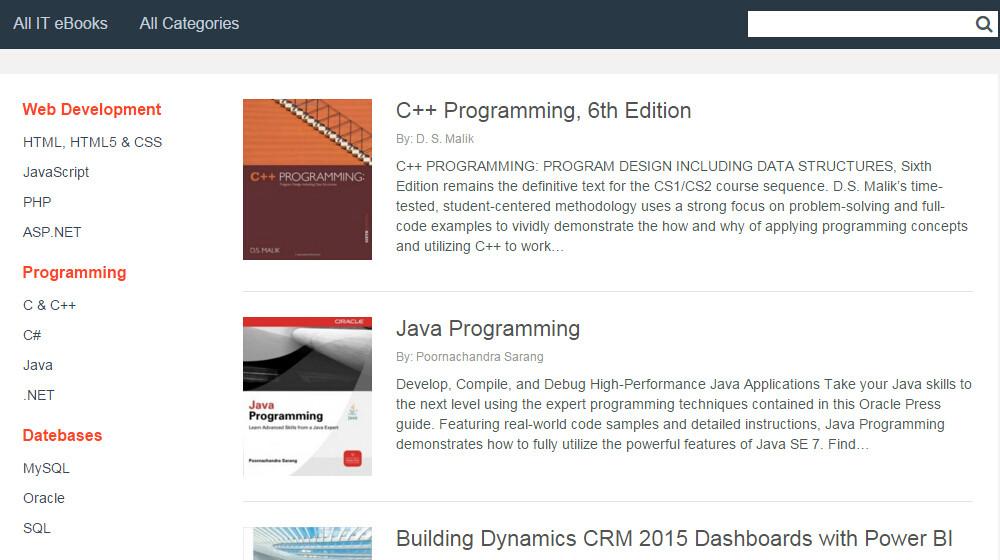Click the Java Programming book cover thumbnail
The width and height of the screenshot is (1000, 560).
[307, 396]
